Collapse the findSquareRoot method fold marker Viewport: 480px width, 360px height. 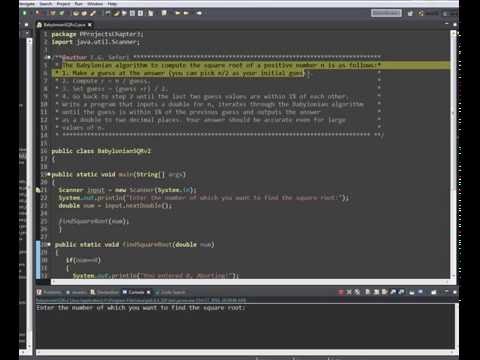coord(49,244)
